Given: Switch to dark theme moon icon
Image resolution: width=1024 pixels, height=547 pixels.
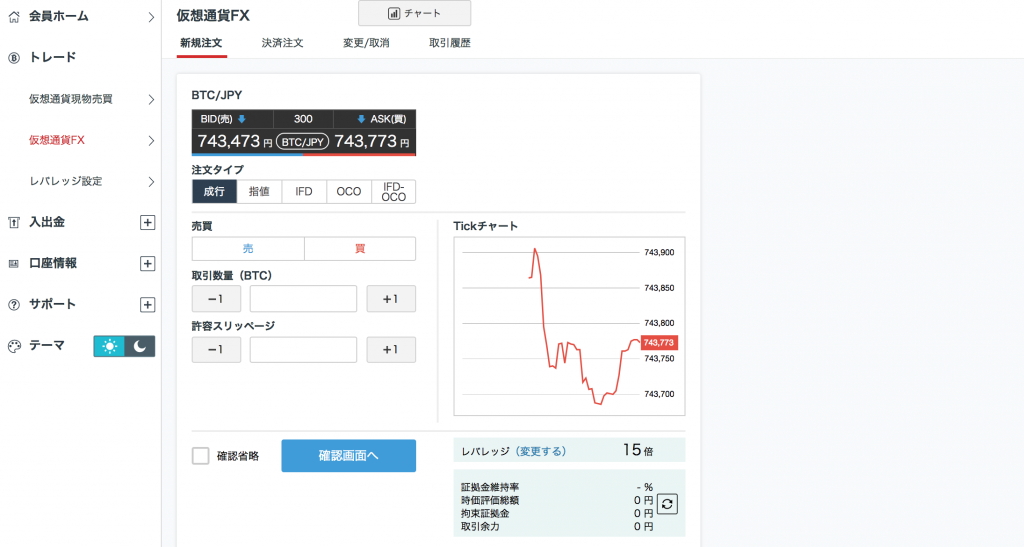Looking at the screenshot, I should click(140, 346).
